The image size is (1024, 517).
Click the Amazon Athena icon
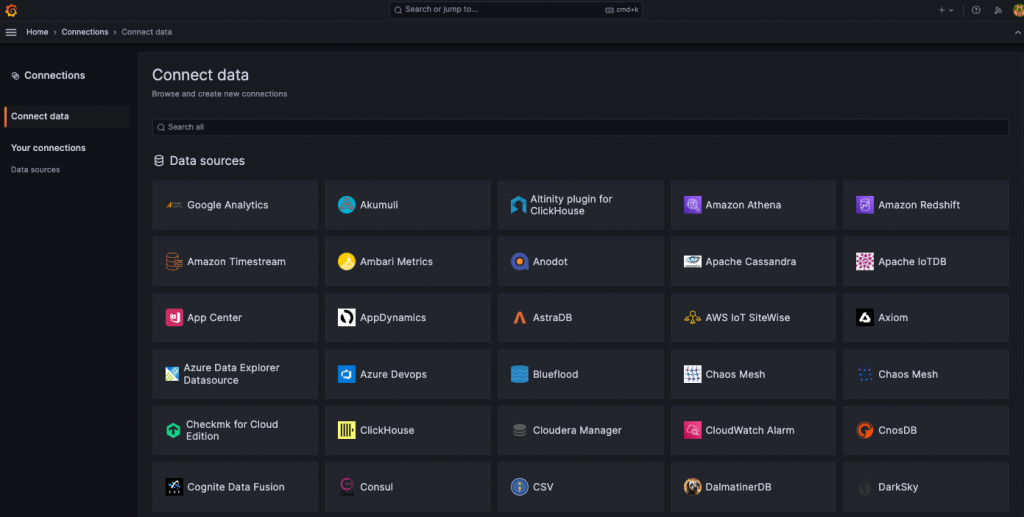tap(692, 205)
